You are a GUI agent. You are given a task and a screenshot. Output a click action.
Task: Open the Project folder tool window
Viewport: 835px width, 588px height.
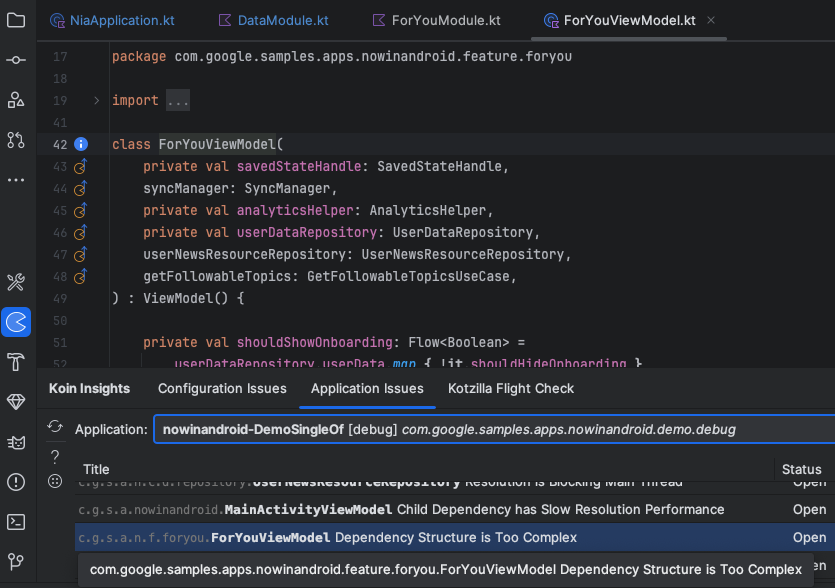(16, 20)
